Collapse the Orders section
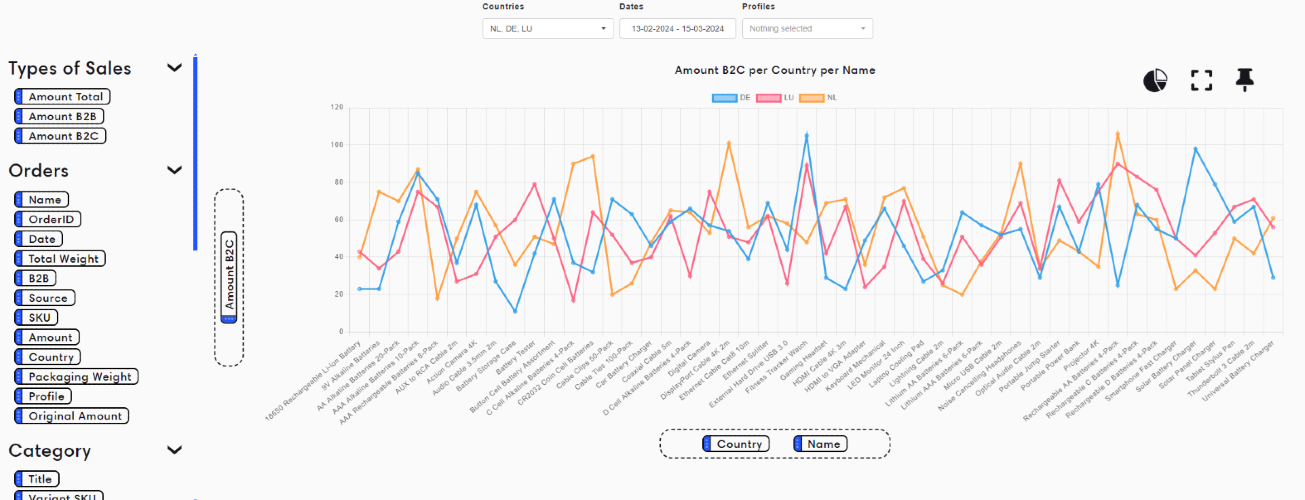 (x=174, y=170)
